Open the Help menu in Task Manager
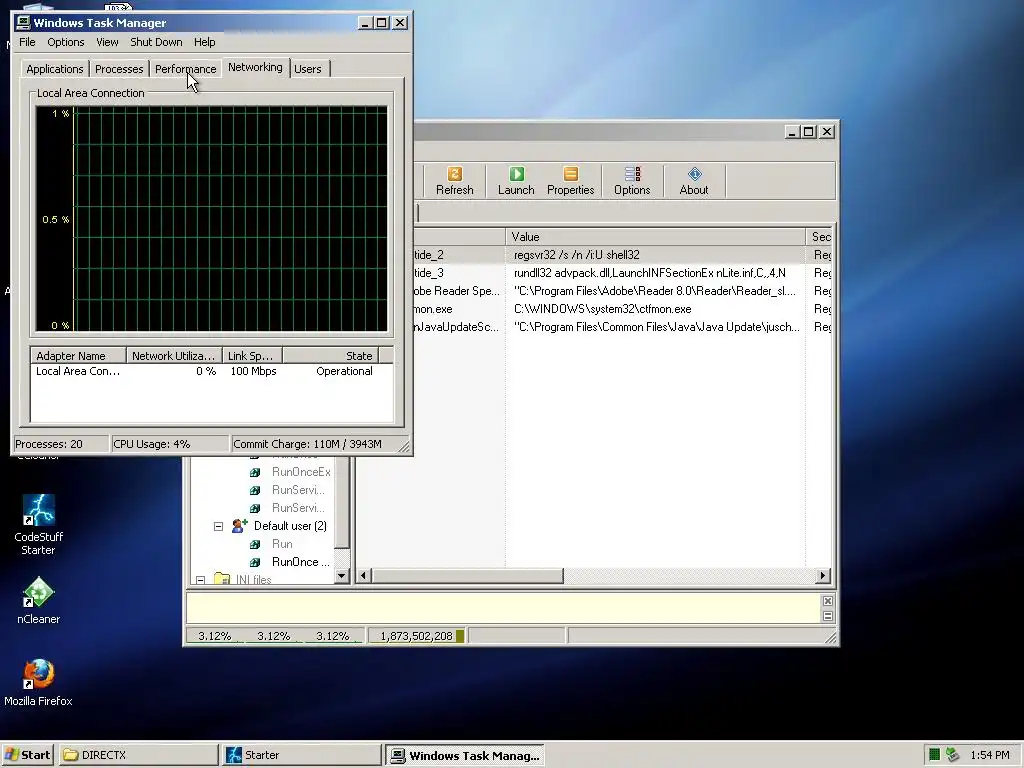 pyautogui.click(x=204, y=42)
